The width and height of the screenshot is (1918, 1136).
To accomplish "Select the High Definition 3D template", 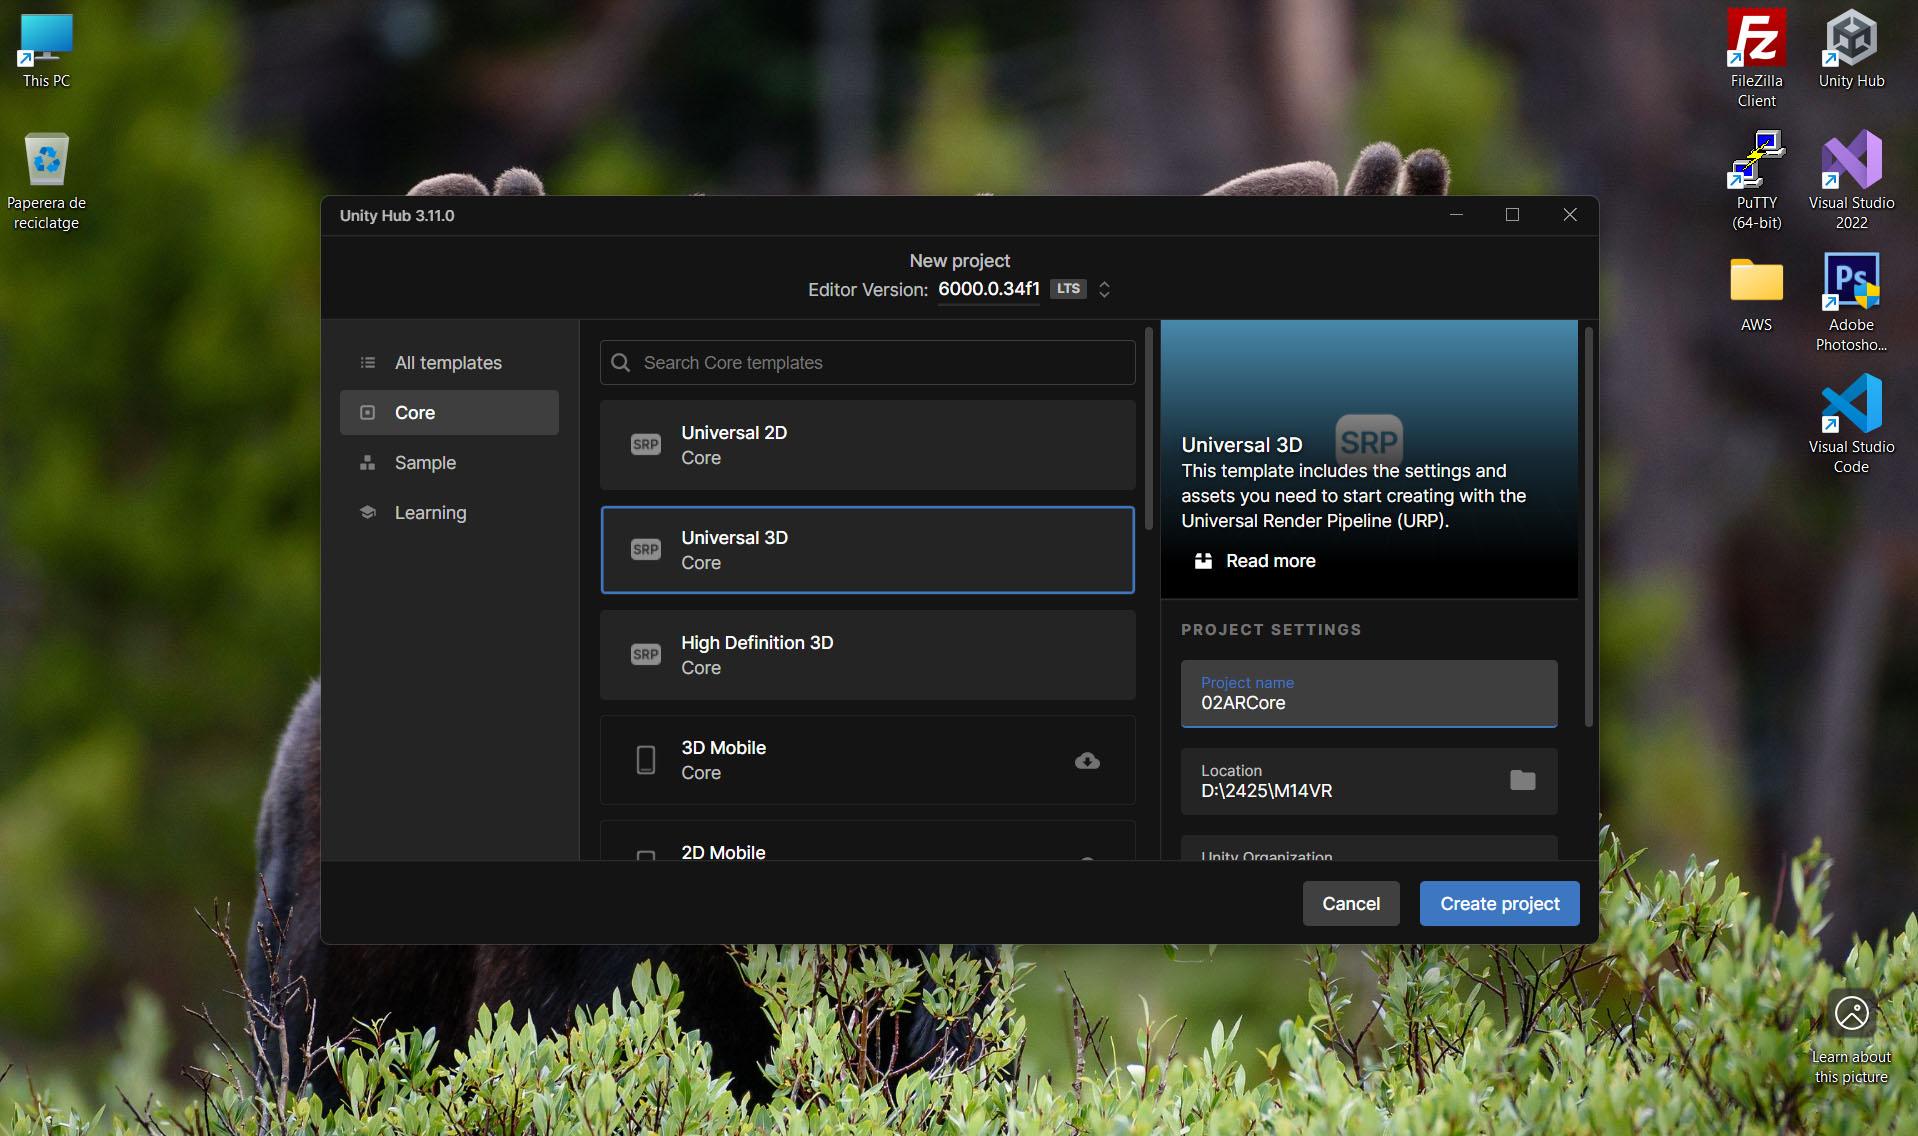I will click(x=867, y=655).
